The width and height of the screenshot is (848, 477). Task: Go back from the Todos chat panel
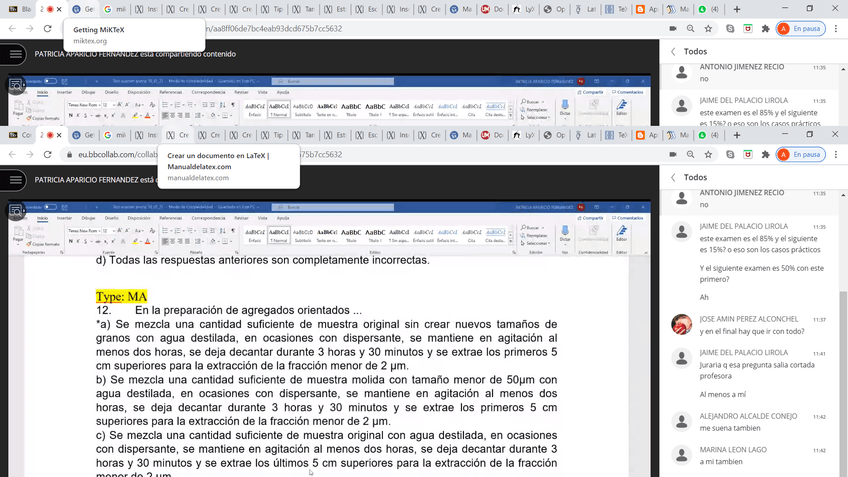[674, 177]
